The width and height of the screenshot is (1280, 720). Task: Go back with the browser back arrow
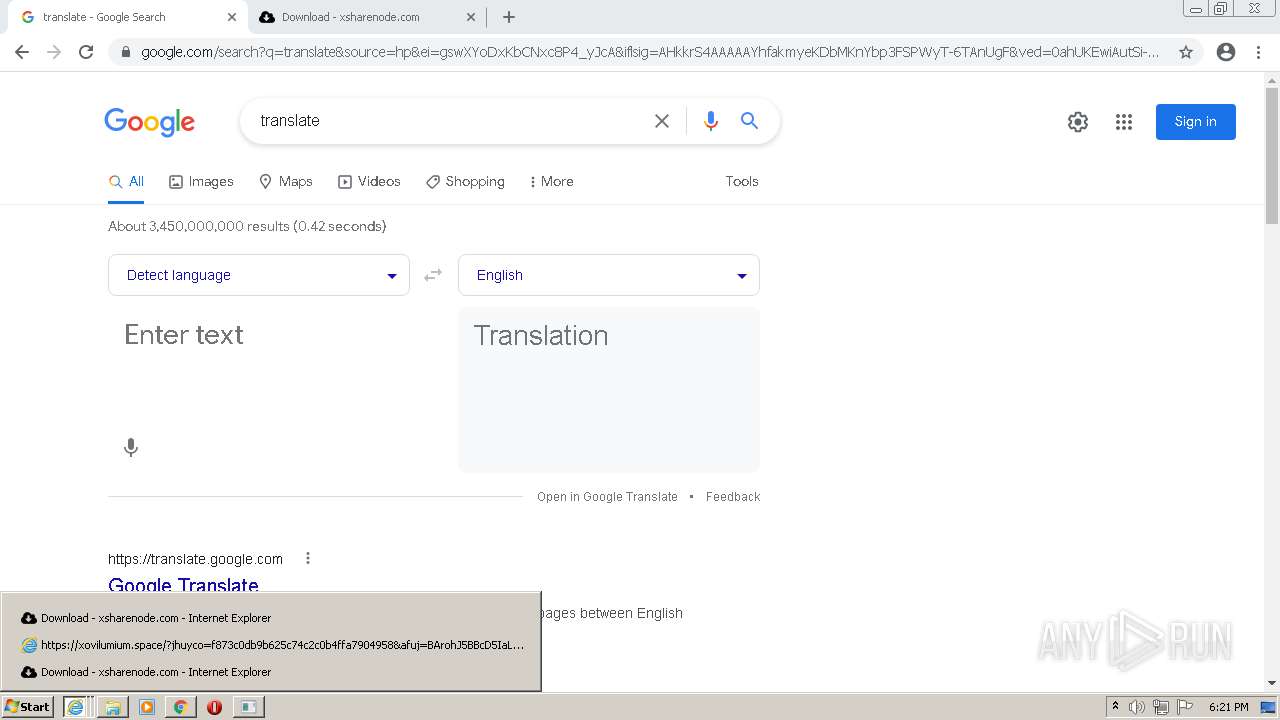coord(22,52)
